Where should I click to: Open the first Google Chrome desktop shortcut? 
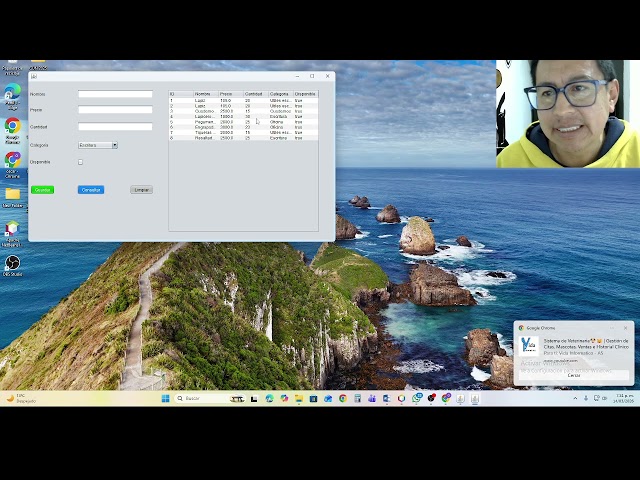click(12, 127)
